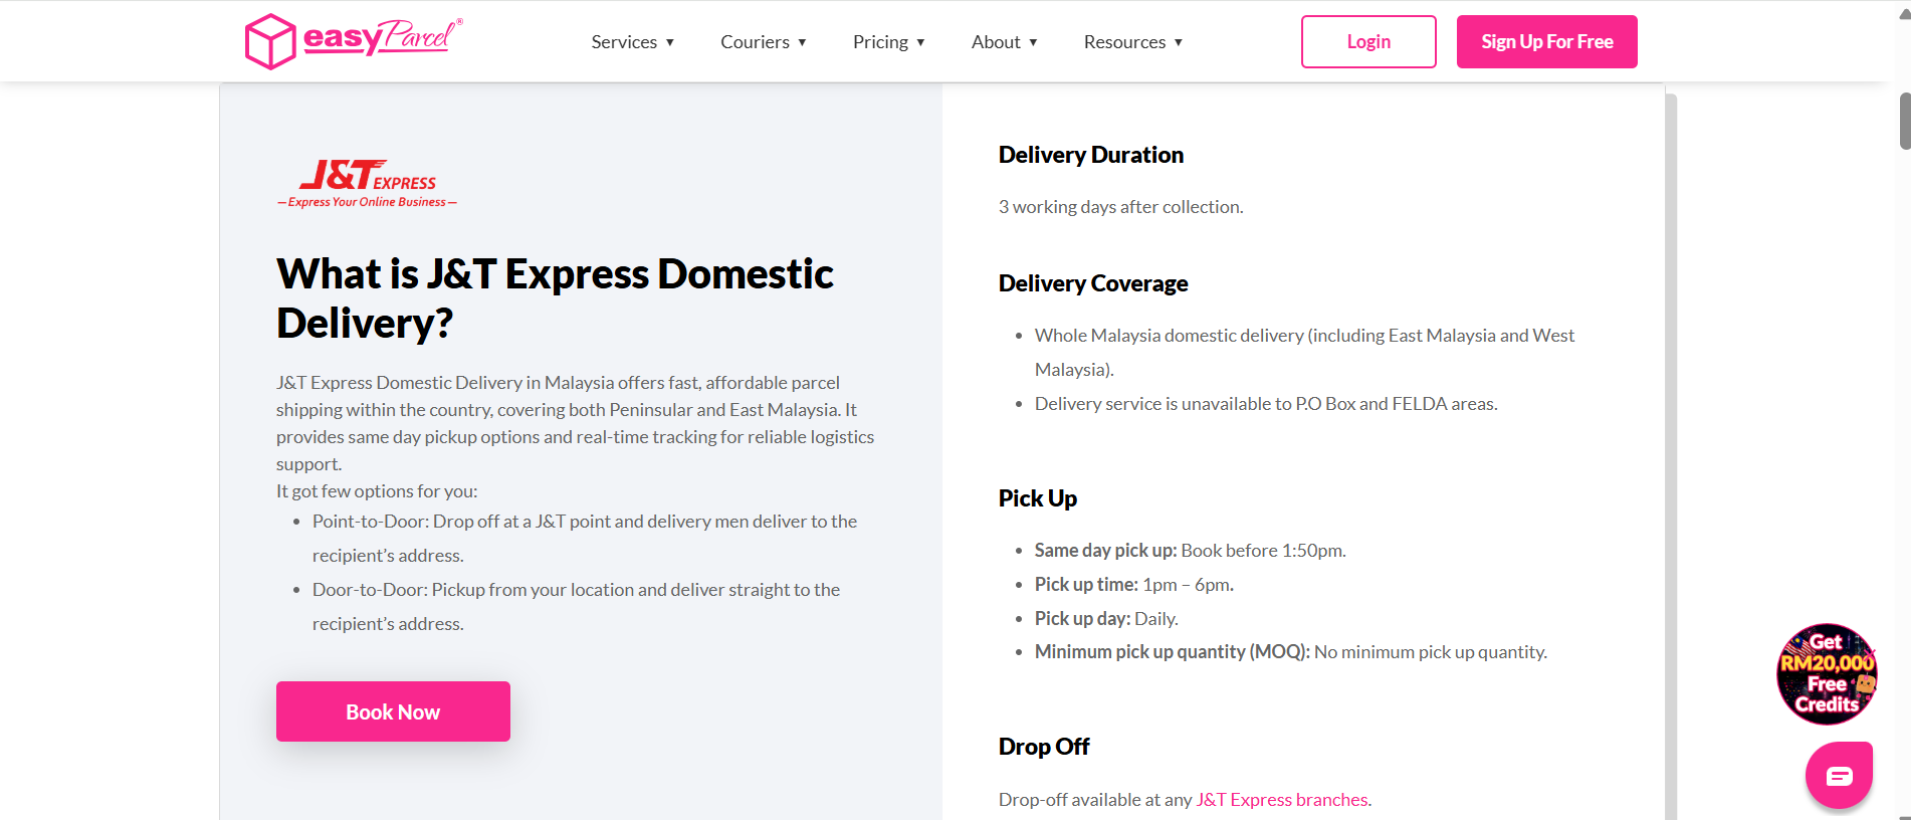The width and height of the screenshot is (1911, 820).
Task: Click the Point-to-Door bullet text
Action: pos(585,538)
